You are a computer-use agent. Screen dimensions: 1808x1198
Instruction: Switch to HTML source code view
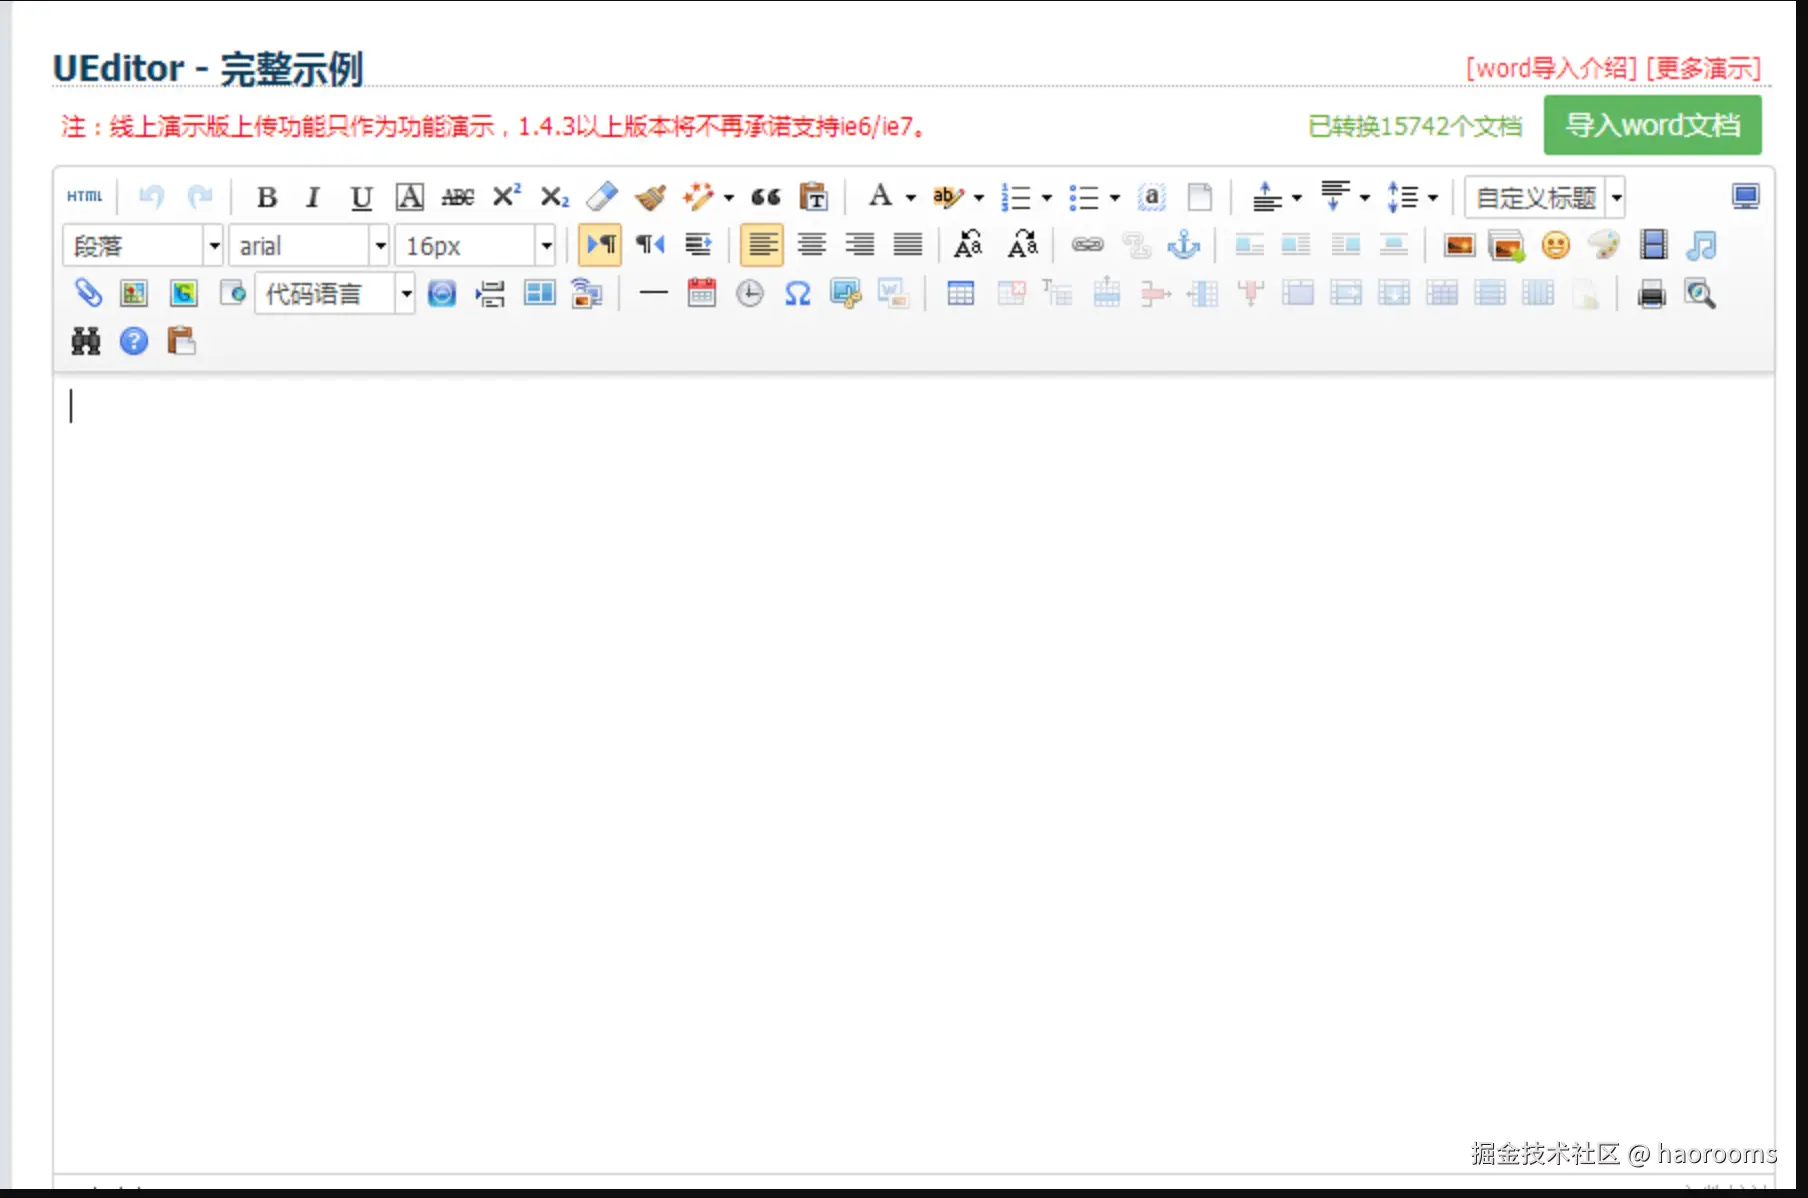(85, 197)
